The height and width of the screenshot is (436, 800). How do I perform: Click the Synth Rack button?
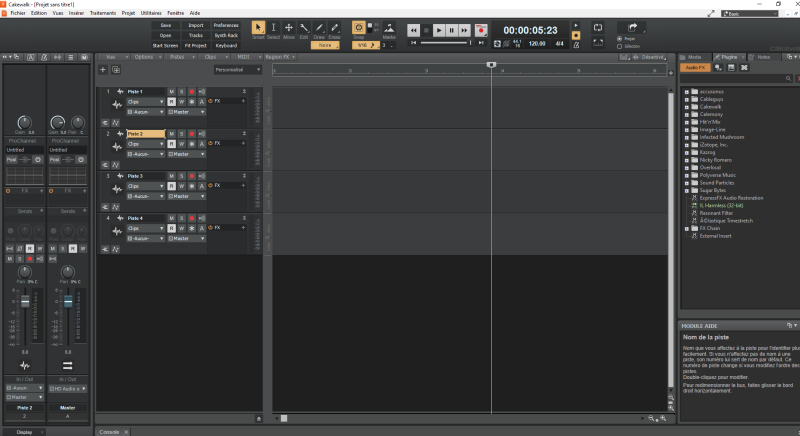[x=226, y=35]
